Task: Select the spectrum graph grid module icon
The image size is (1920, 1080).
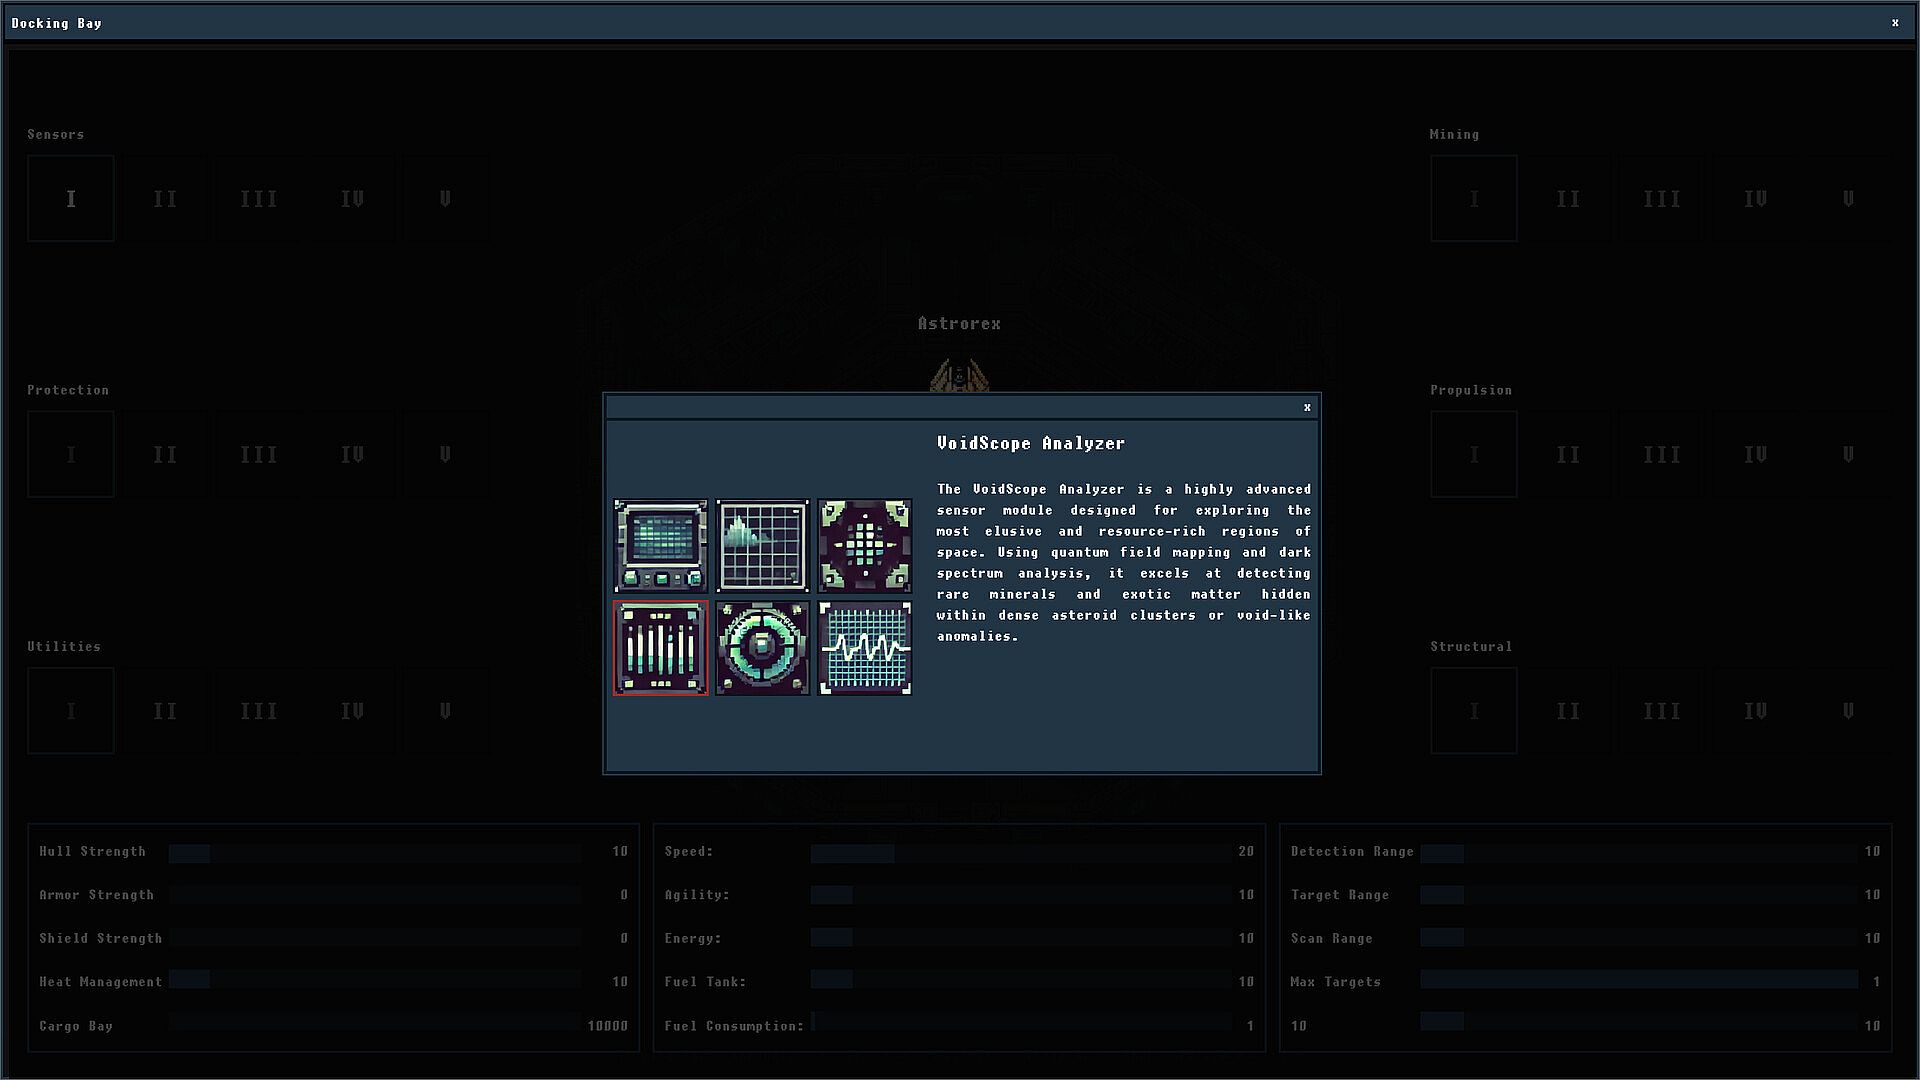Action: (x=762, y=546)
